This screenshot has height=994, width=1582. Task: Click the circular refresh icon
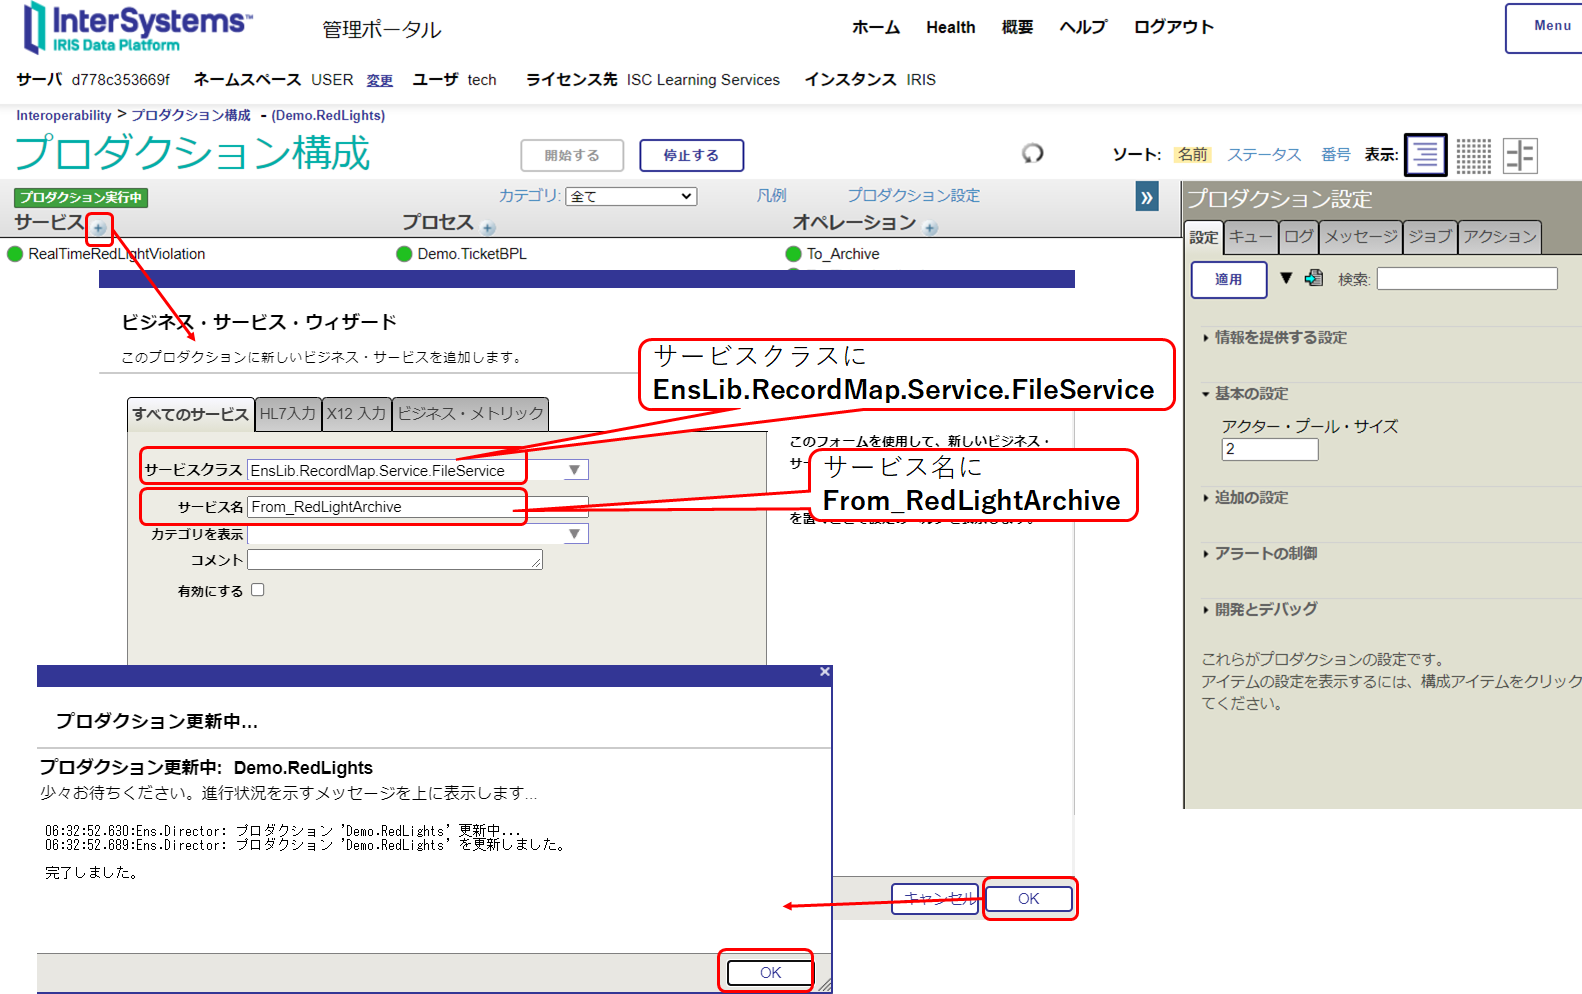(1032, 153)
